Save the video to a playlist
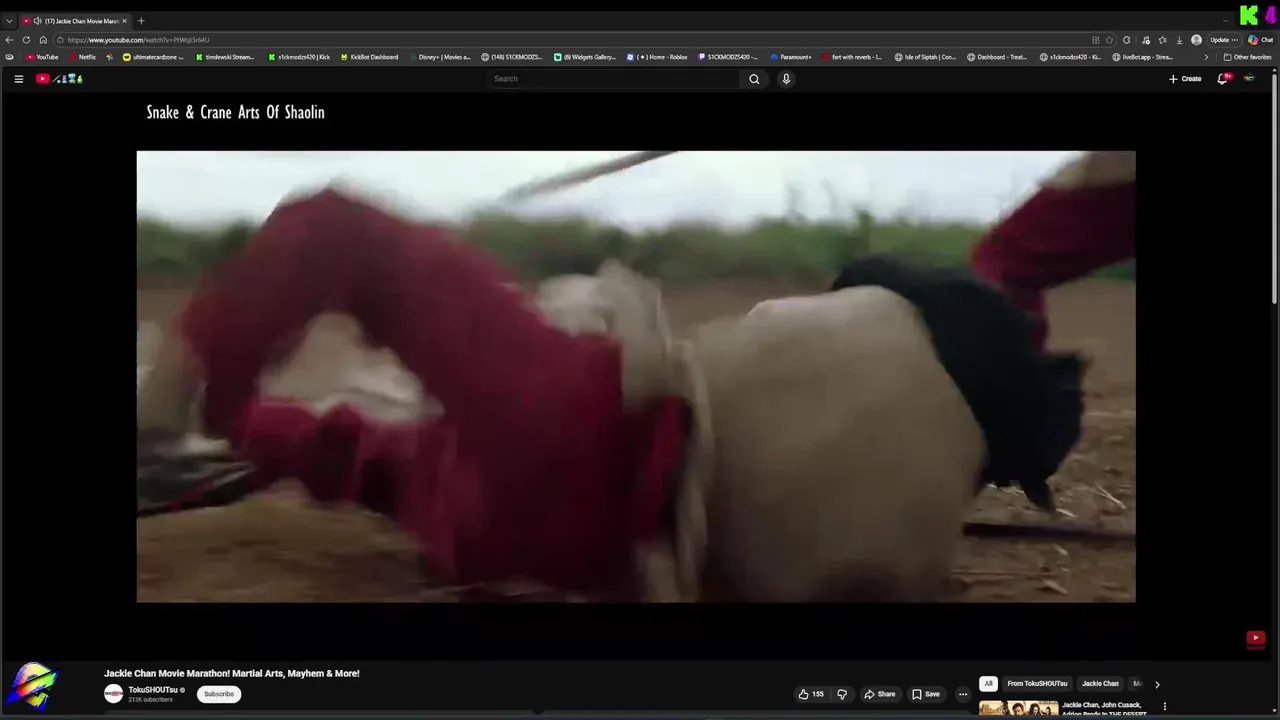Screen dimensions: 1280x720 tap(926, 694)
